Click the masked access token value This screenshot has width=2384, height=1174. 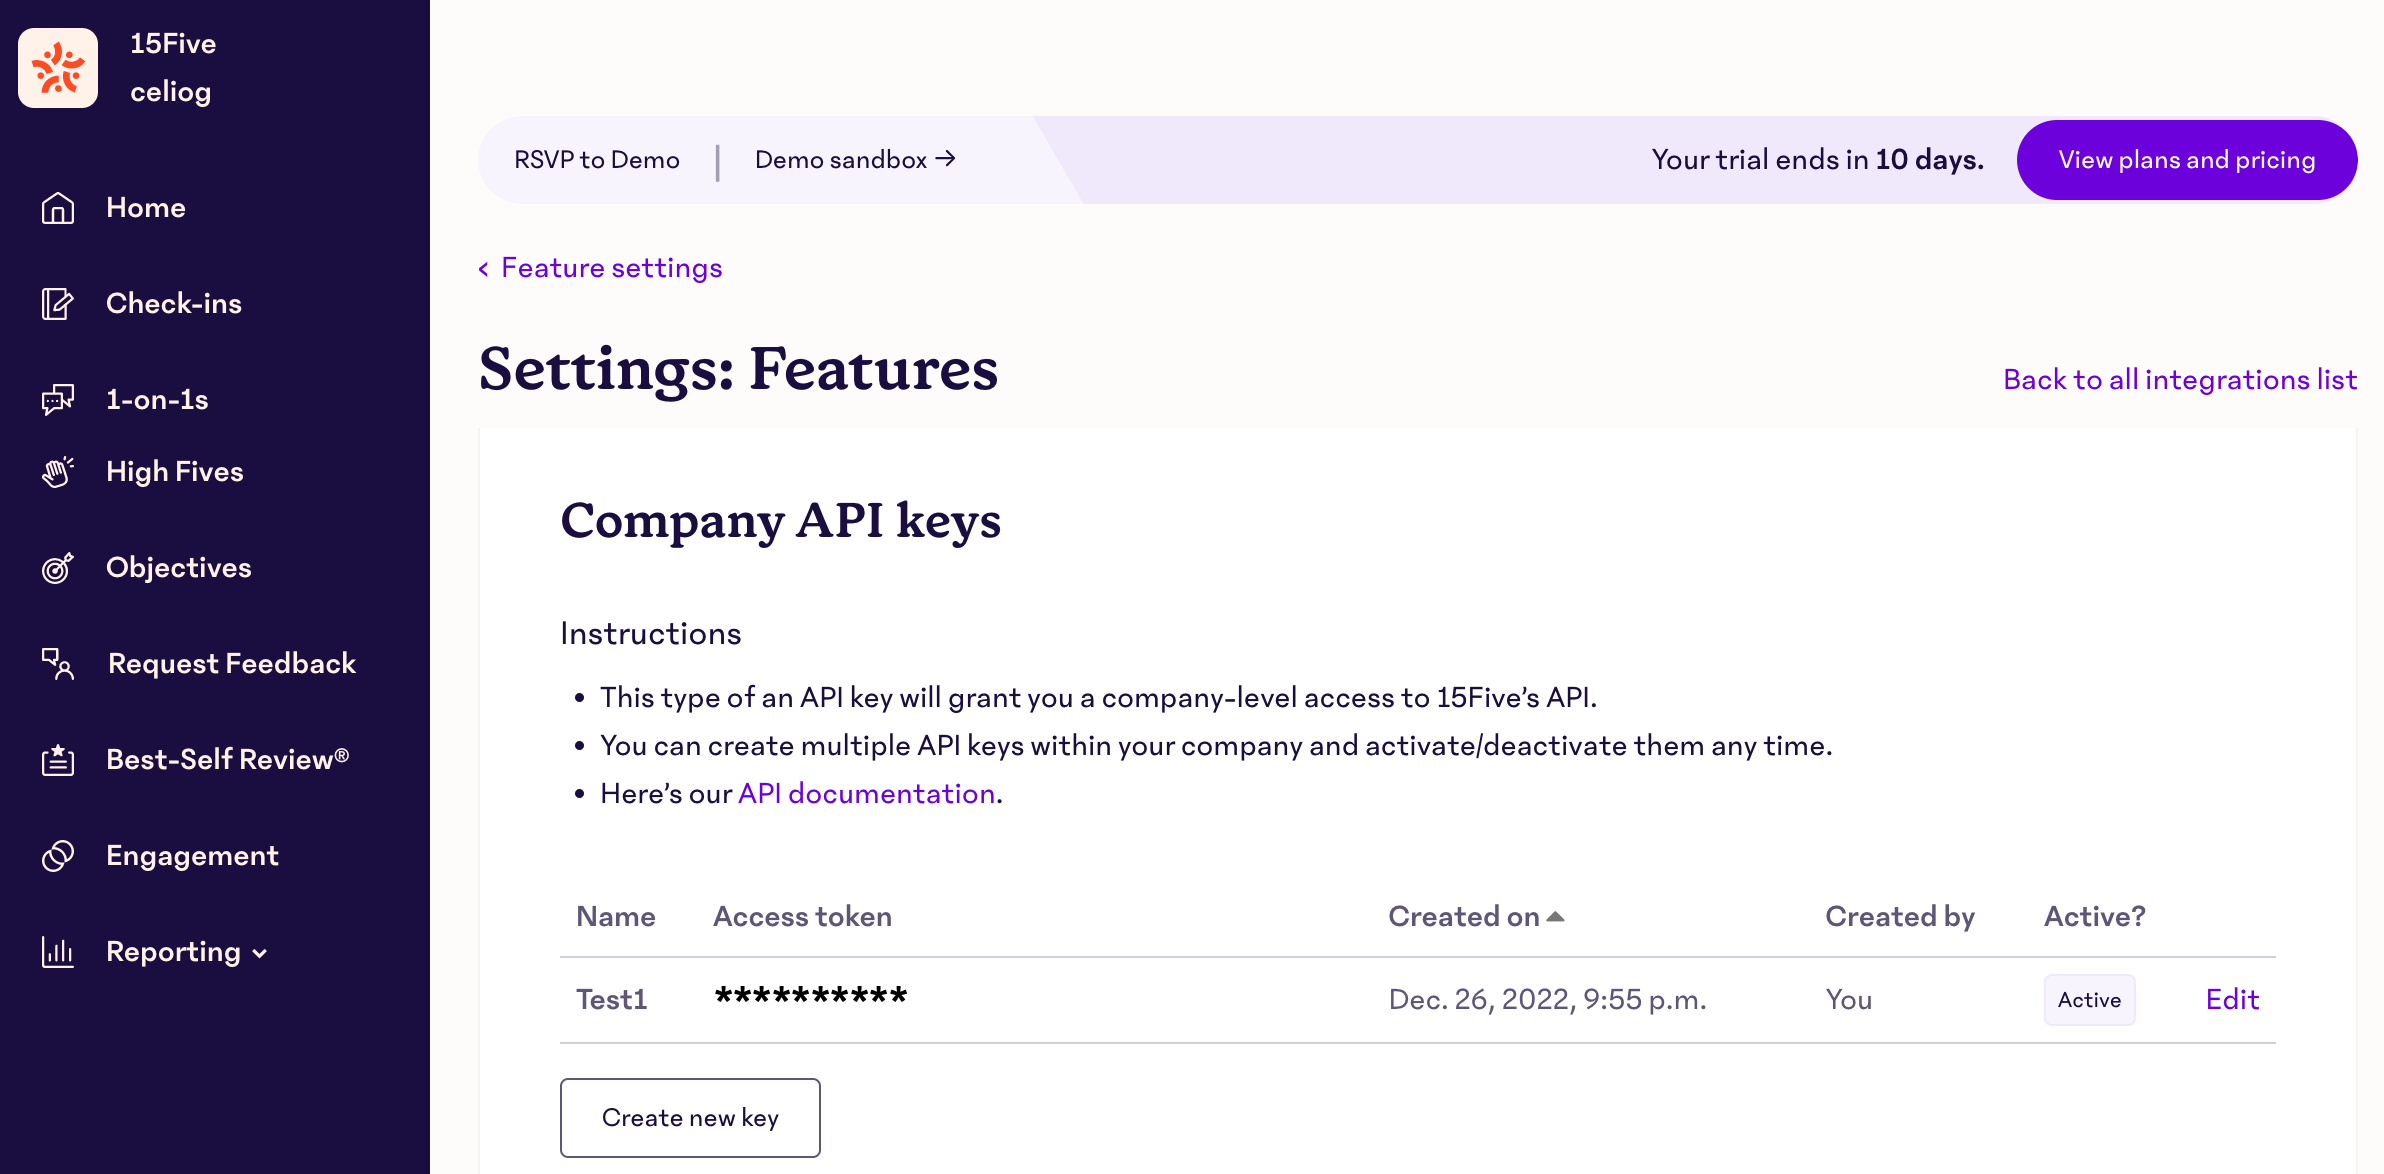click(811, 996)
